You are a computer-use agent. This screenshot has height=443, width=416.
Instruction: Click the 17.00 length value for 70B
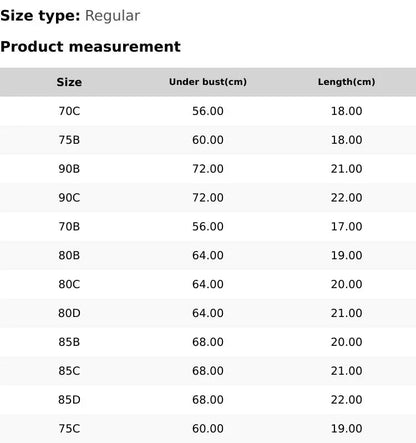pyautogui.click(x=346, y=227)
